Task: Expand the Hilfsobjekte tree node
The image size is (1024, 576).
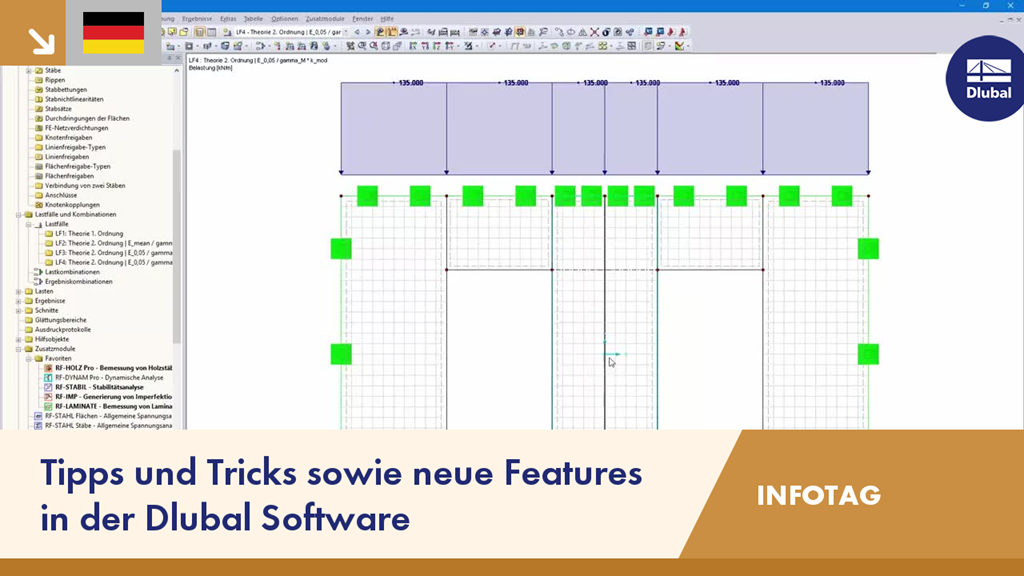Action: (x=19, y=340)
